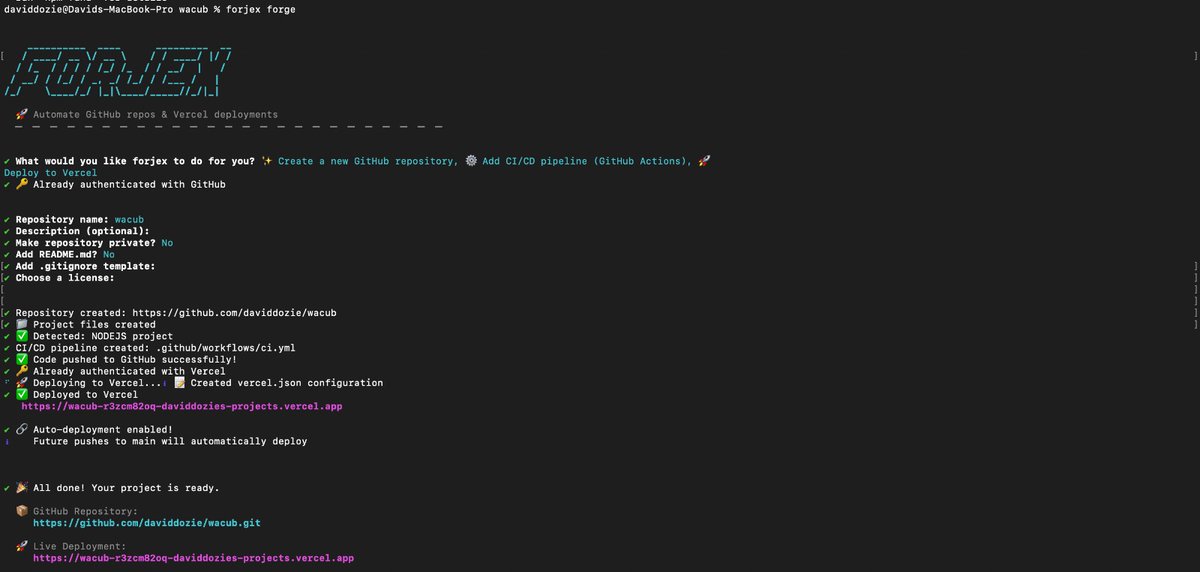This screenshot has height=572, width=1200.
Task: Click the 'Your project is ready.' message
Action: pyautogui.click(x=155, y=488)
